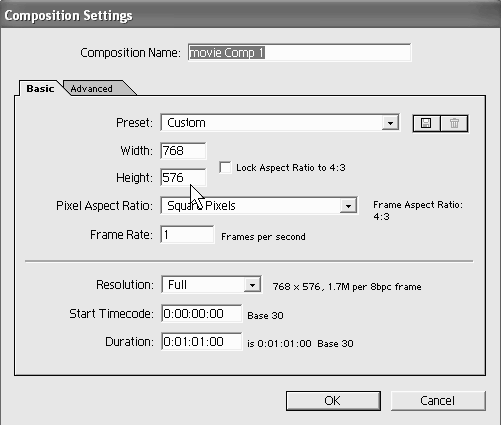Enable Lock Aspect Ratio to 4:3 checkbox

pos(225,167)
